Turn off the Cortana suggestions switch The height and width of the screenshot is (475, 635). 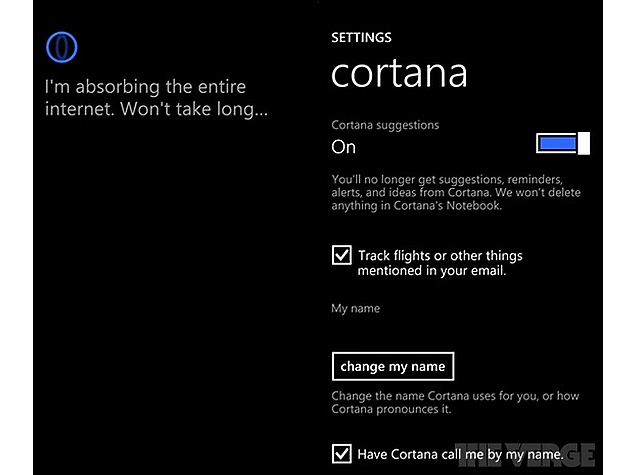tap(563, 143)
